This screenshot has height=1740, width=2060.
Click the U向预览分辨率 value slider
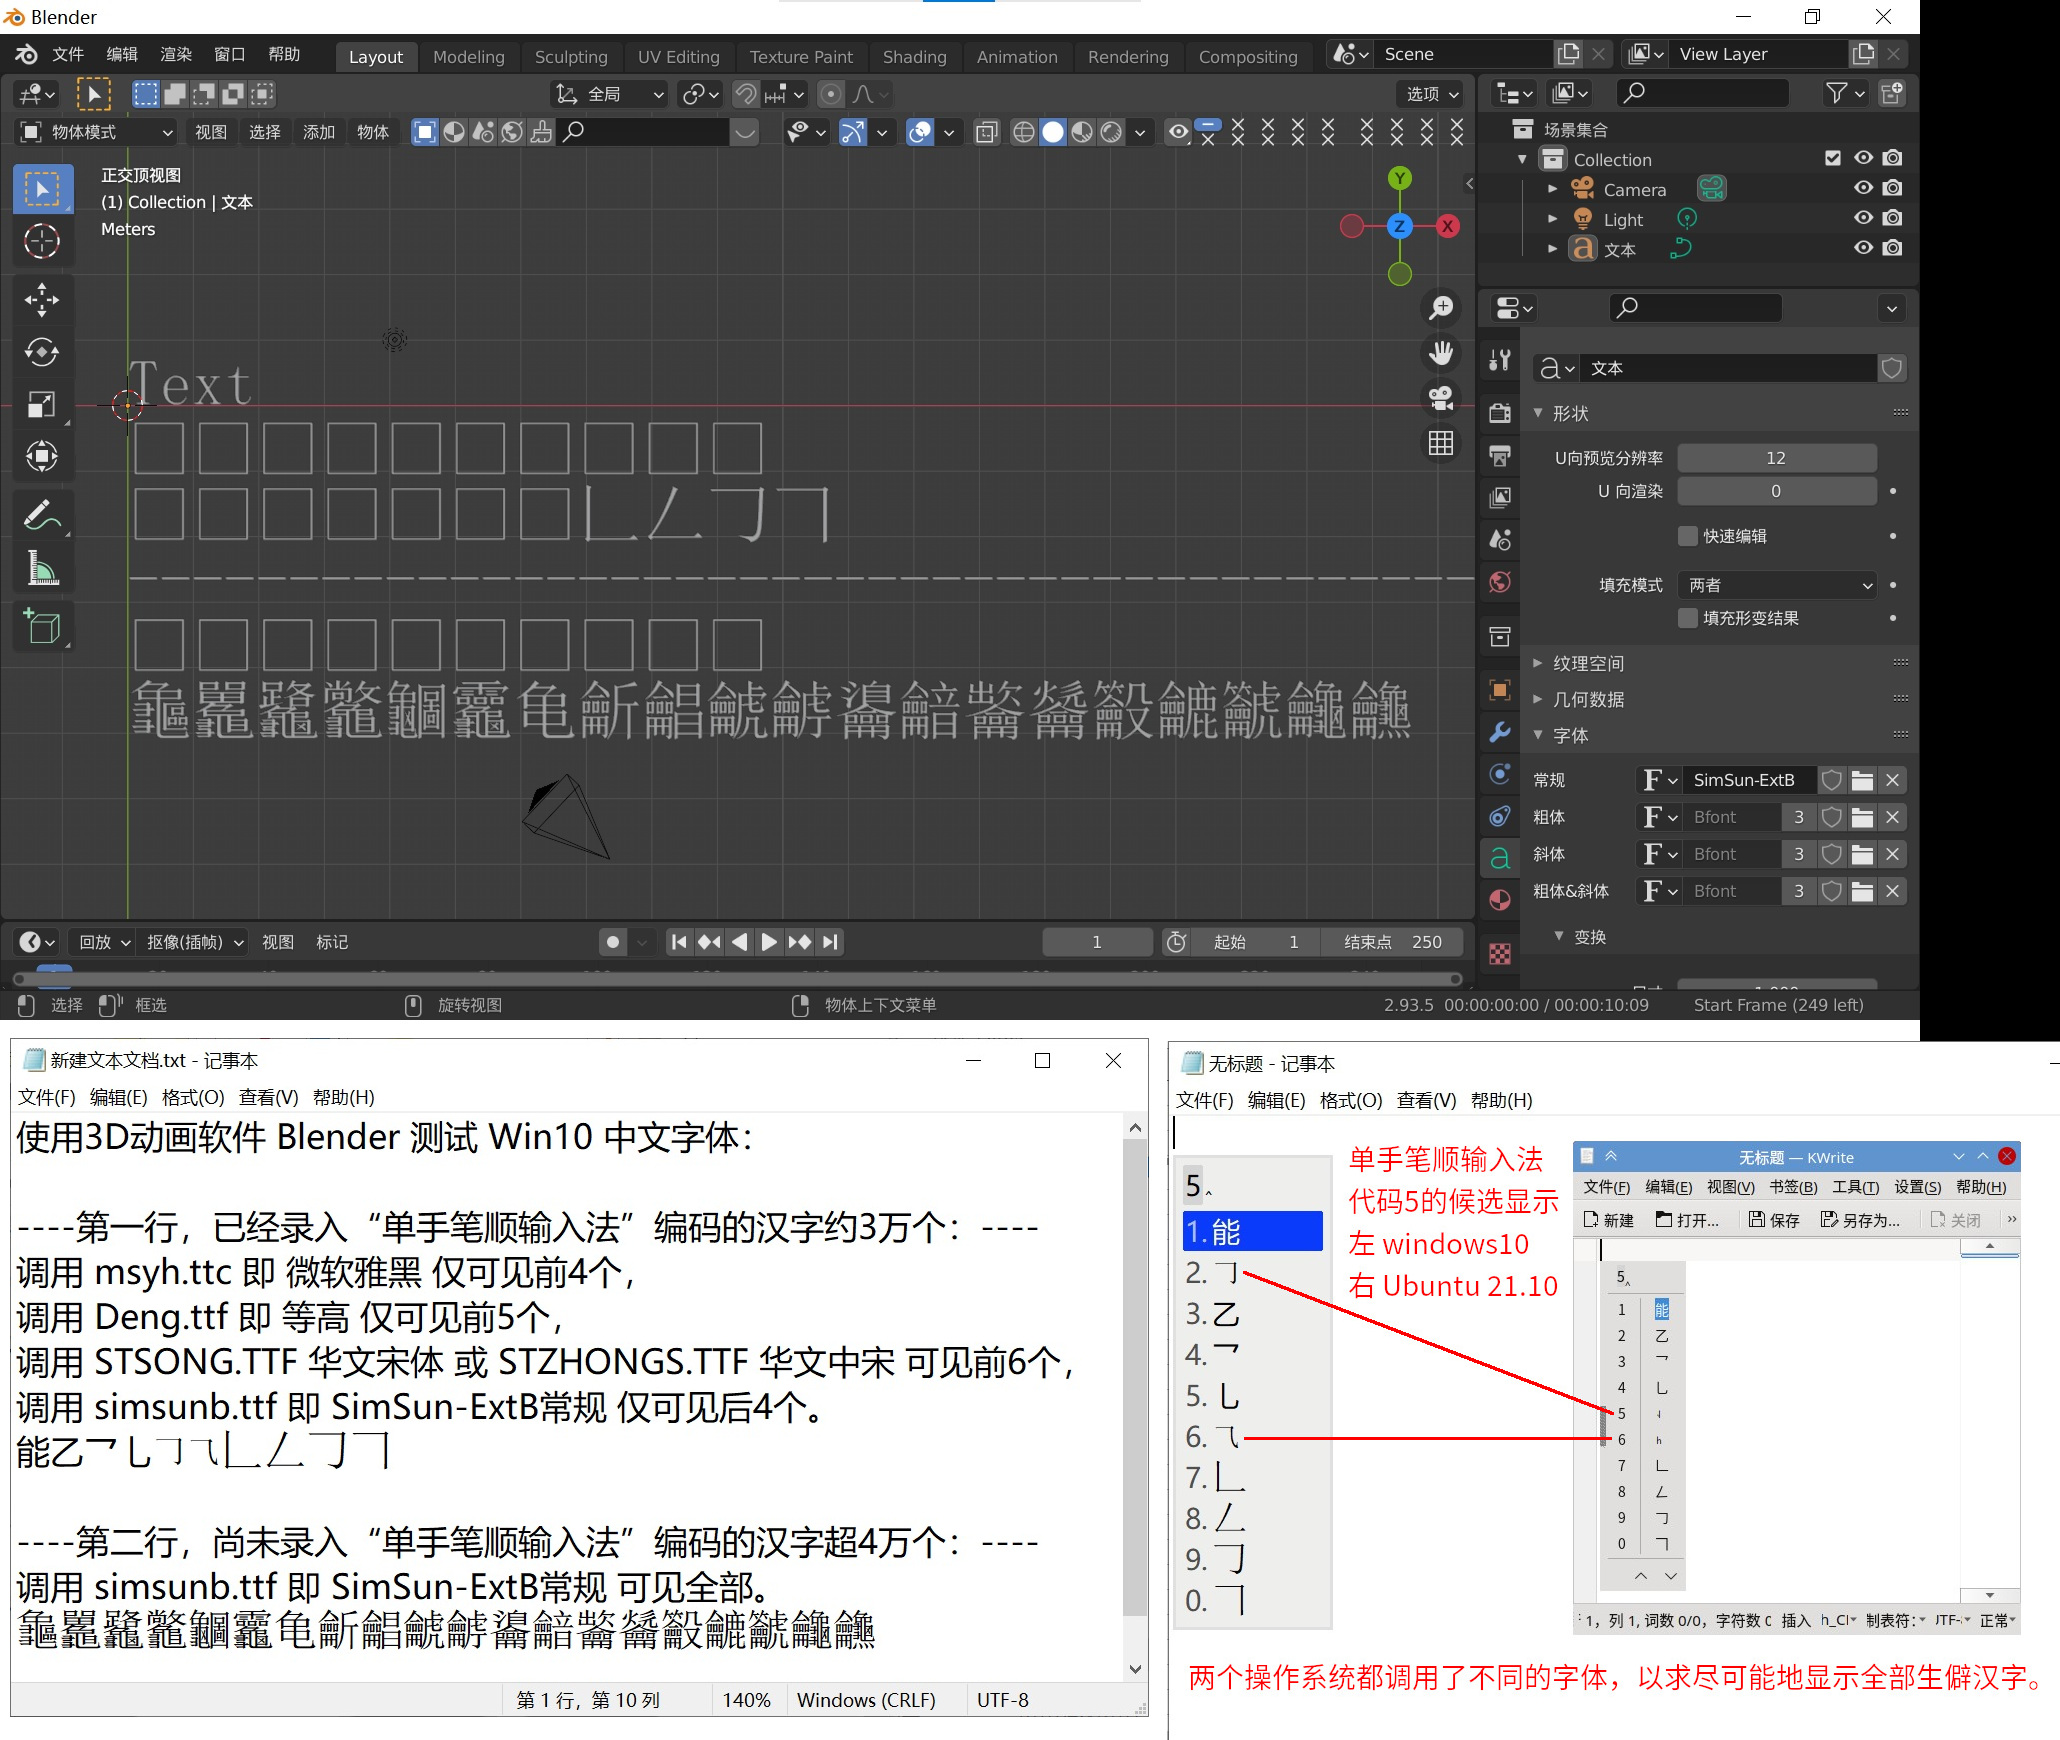coord(1776,458)
